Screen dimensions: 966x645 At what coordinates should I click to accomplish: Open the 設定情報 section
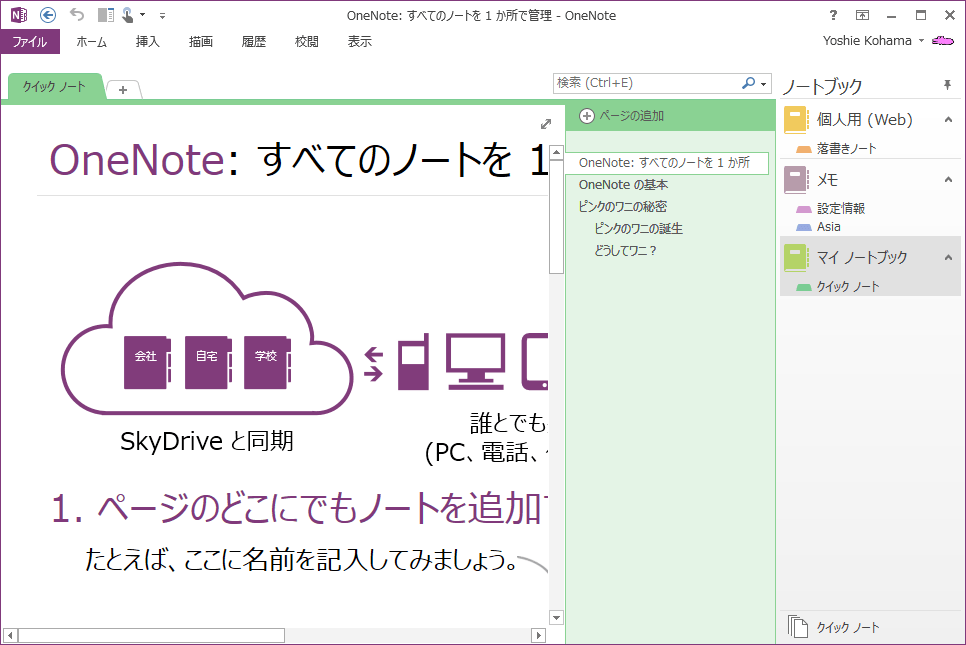coord(841,208)
